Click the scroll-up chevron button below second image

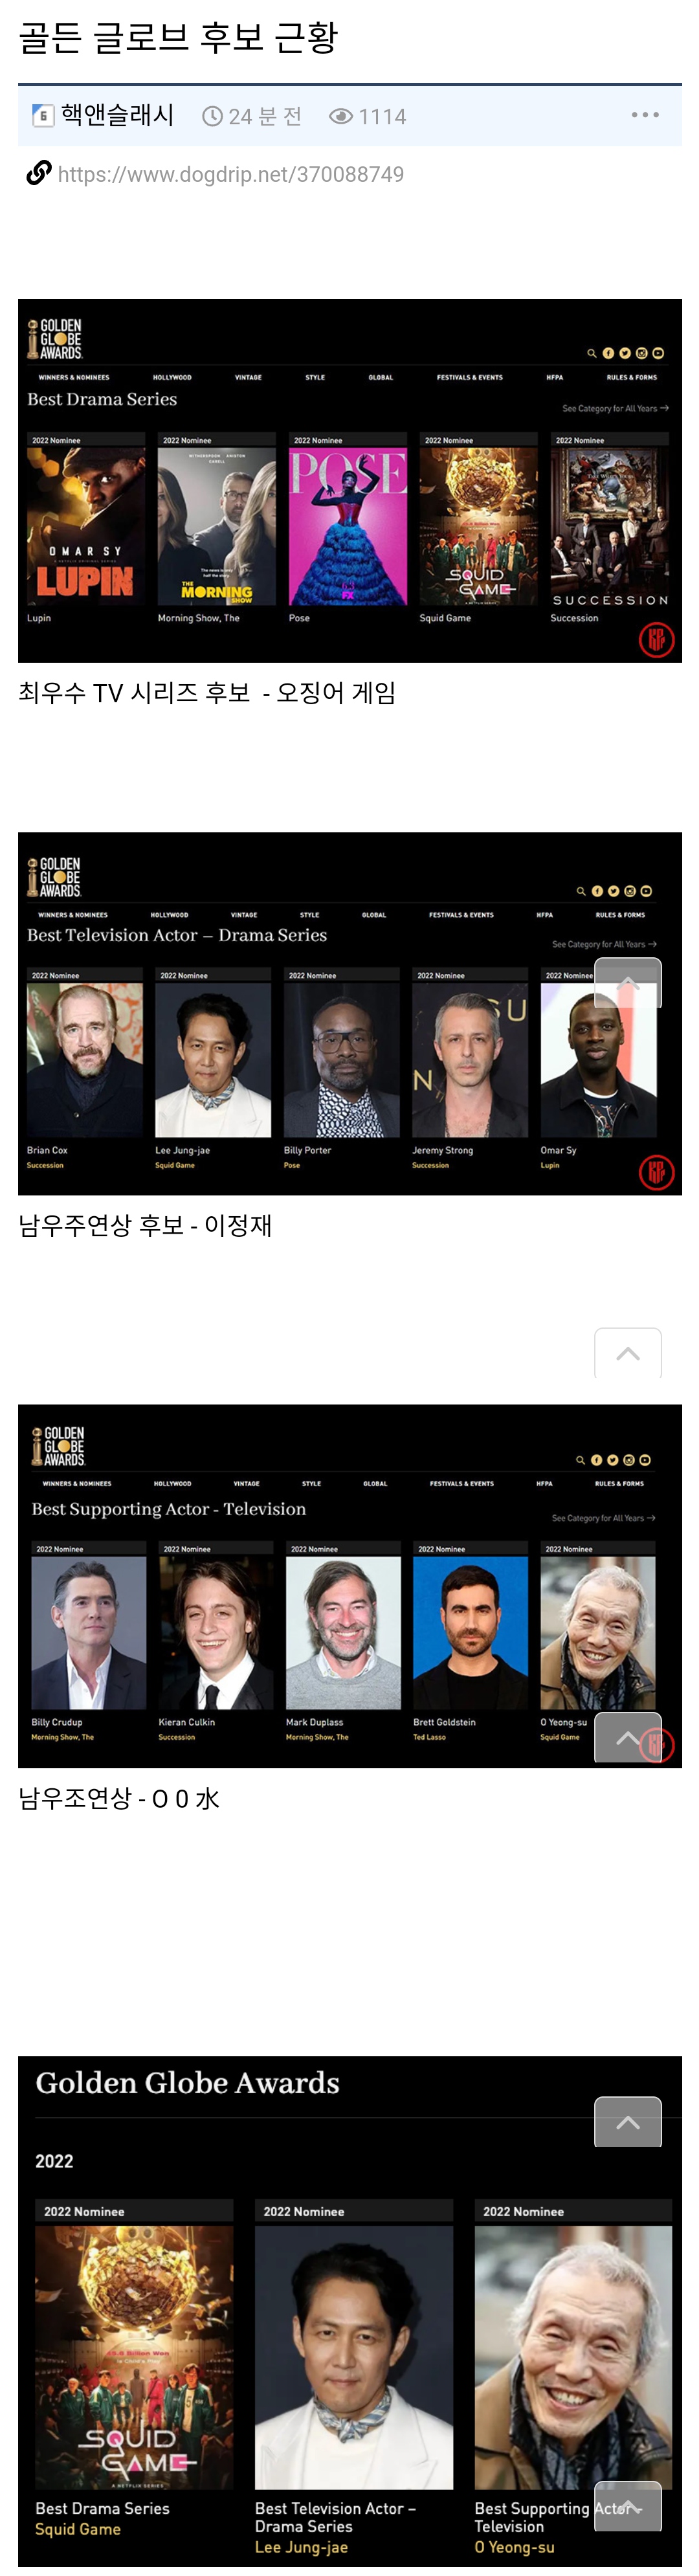click(x=628, y=1353)
